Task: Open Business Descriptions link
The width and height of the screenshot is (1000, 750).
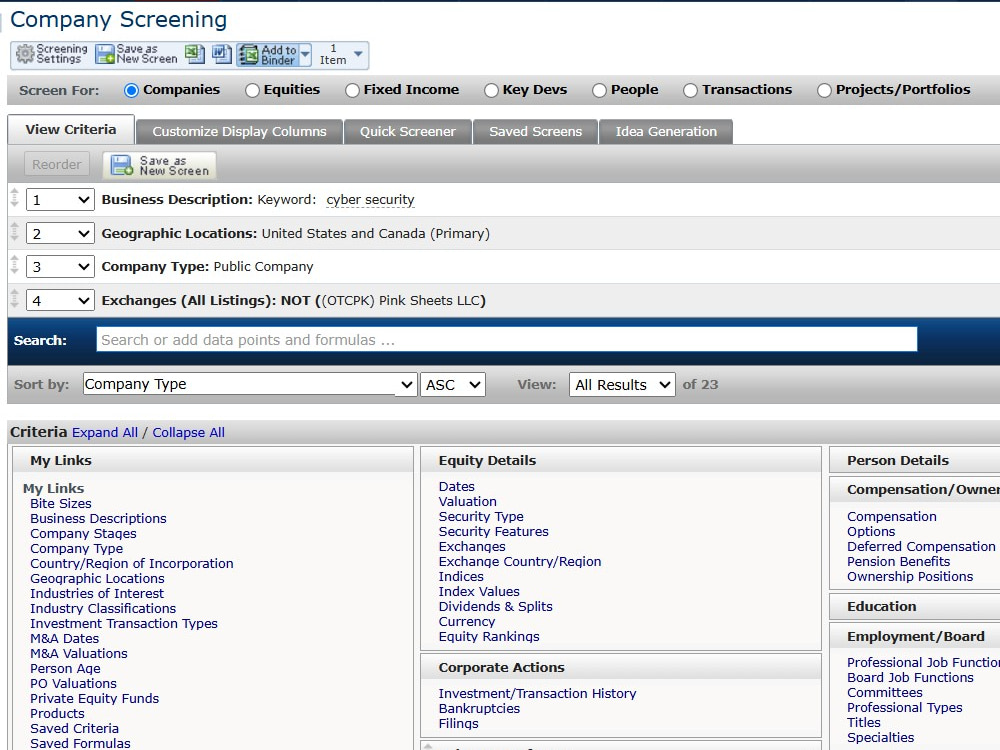Action: [98, 518]
